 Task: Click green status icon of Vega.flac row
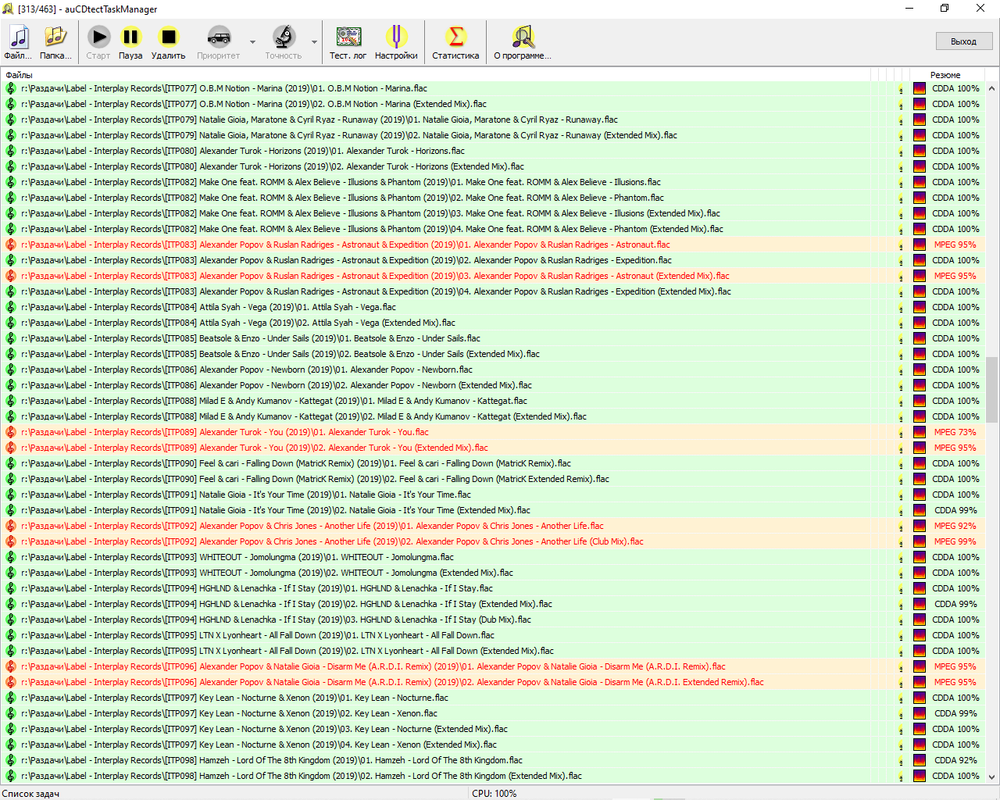(x=10, y=307)
